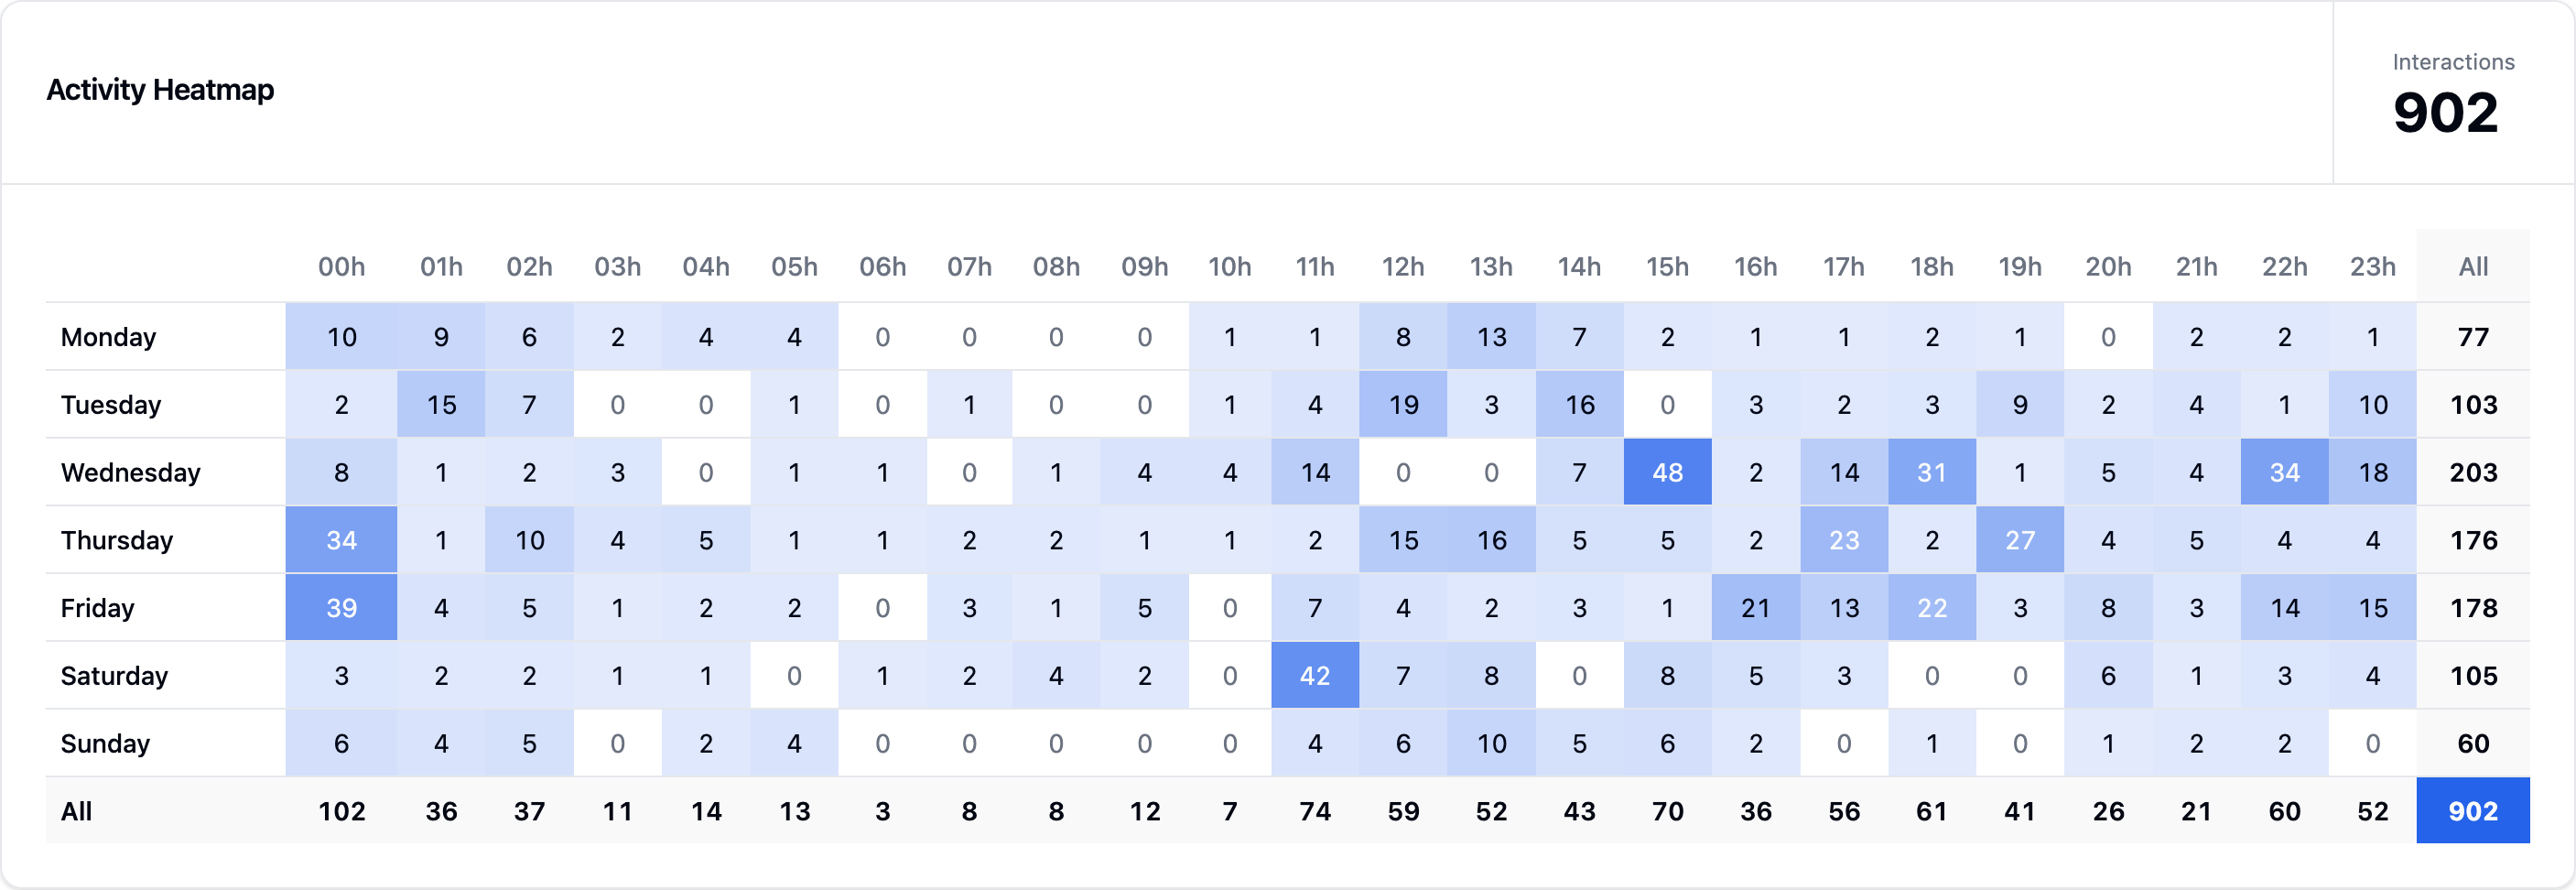2576x890 pixels.
Task: Click the Activity Heatmap title
Action: pyautogui.click(x=160, y=90)
